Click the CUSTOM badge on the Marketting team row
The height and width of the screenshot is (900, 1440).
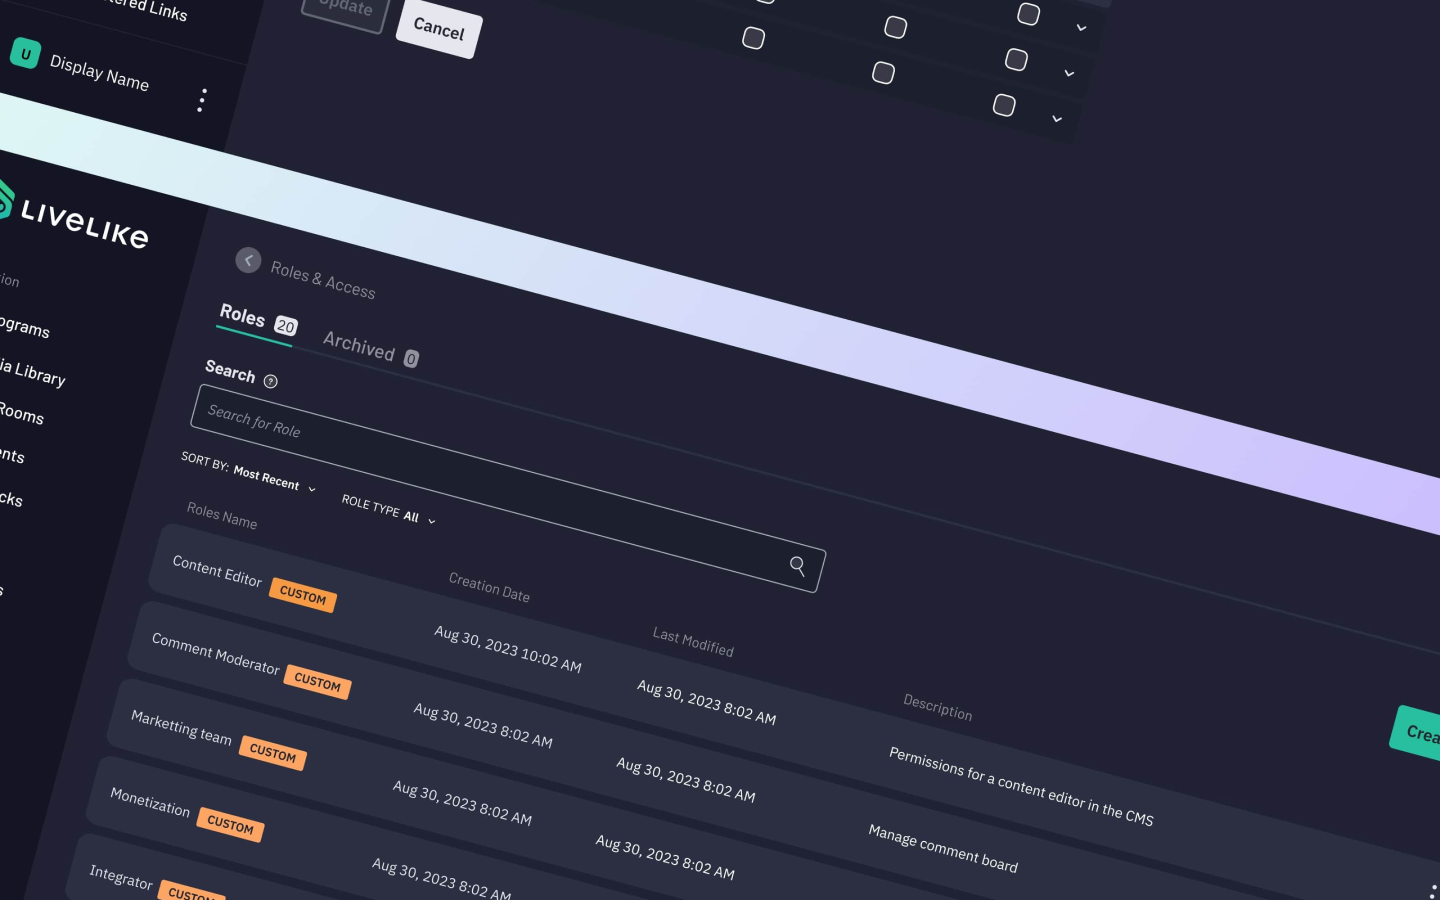(273, 753)
